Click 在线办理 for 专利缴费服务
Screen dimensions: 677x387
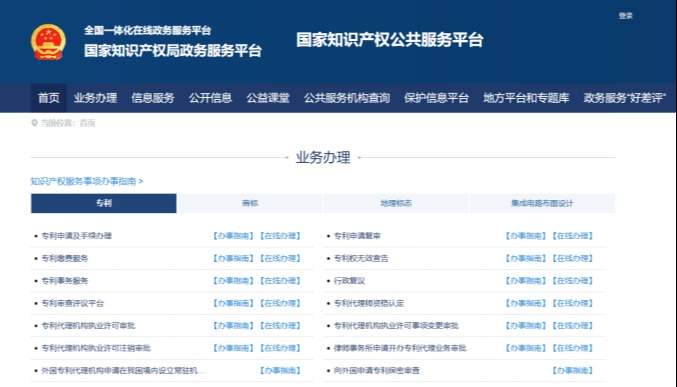coord(281,258)
